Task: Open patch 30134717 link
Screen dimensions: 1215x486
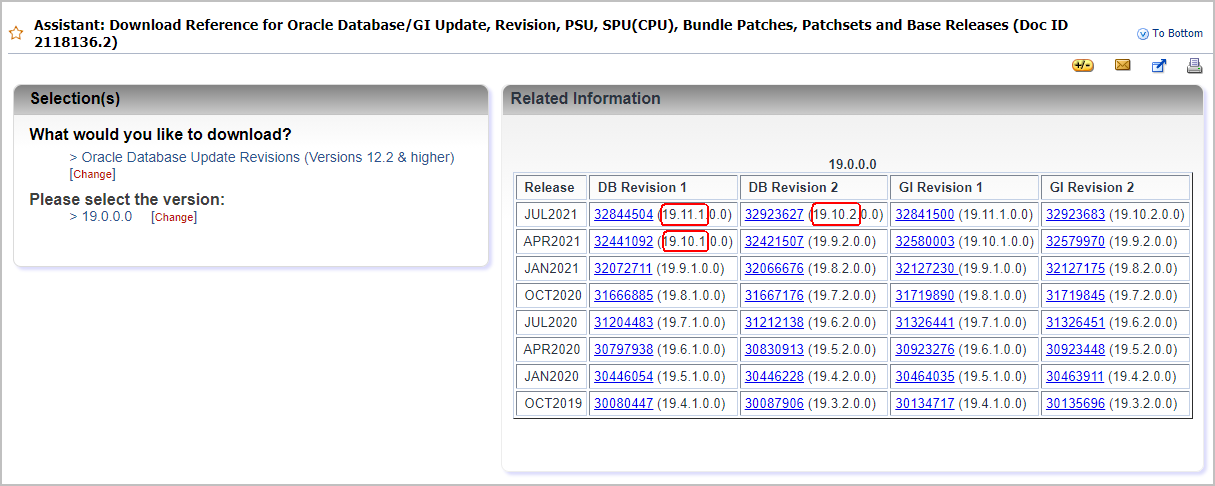Action: 925,403
